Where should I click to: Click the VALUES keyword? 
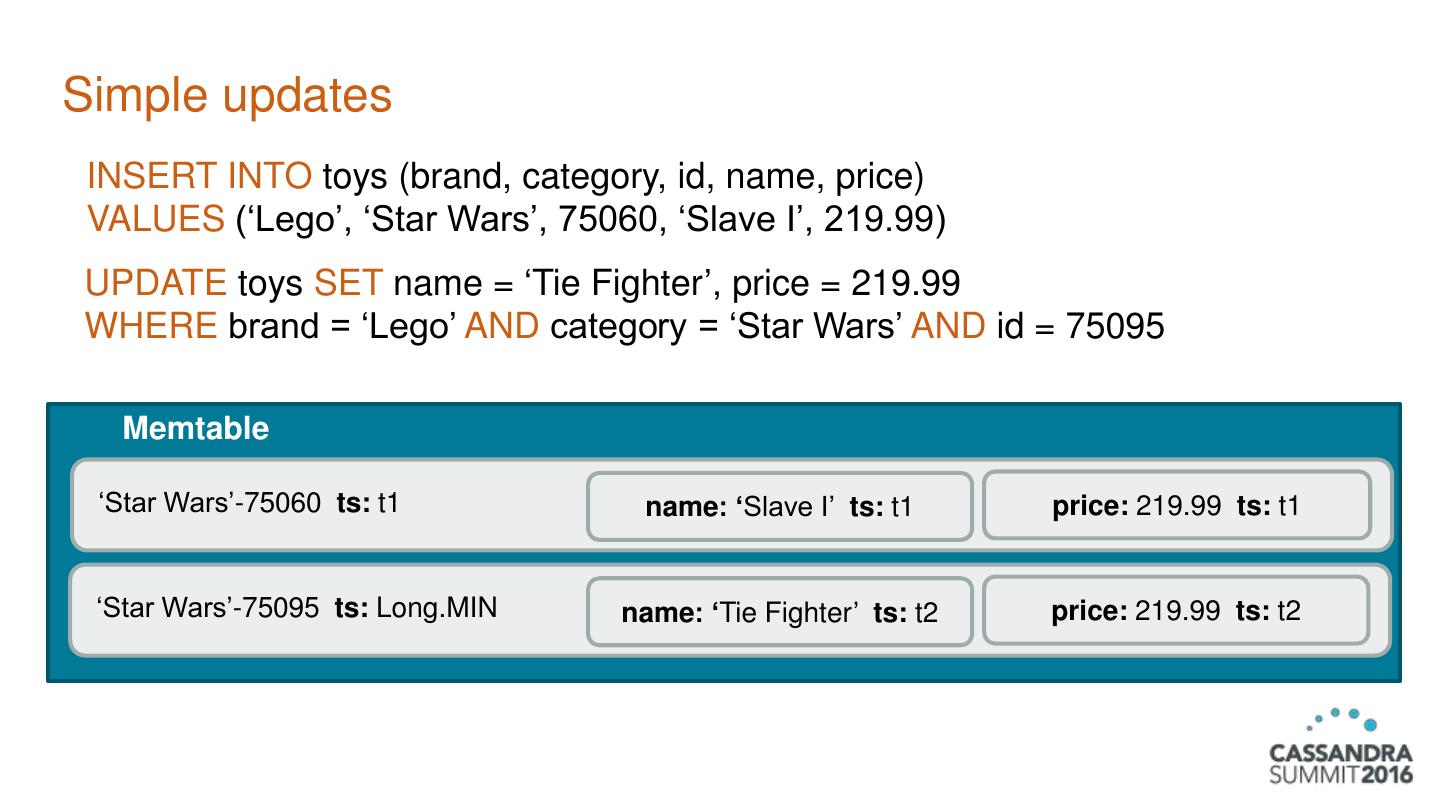click(156, 219)
